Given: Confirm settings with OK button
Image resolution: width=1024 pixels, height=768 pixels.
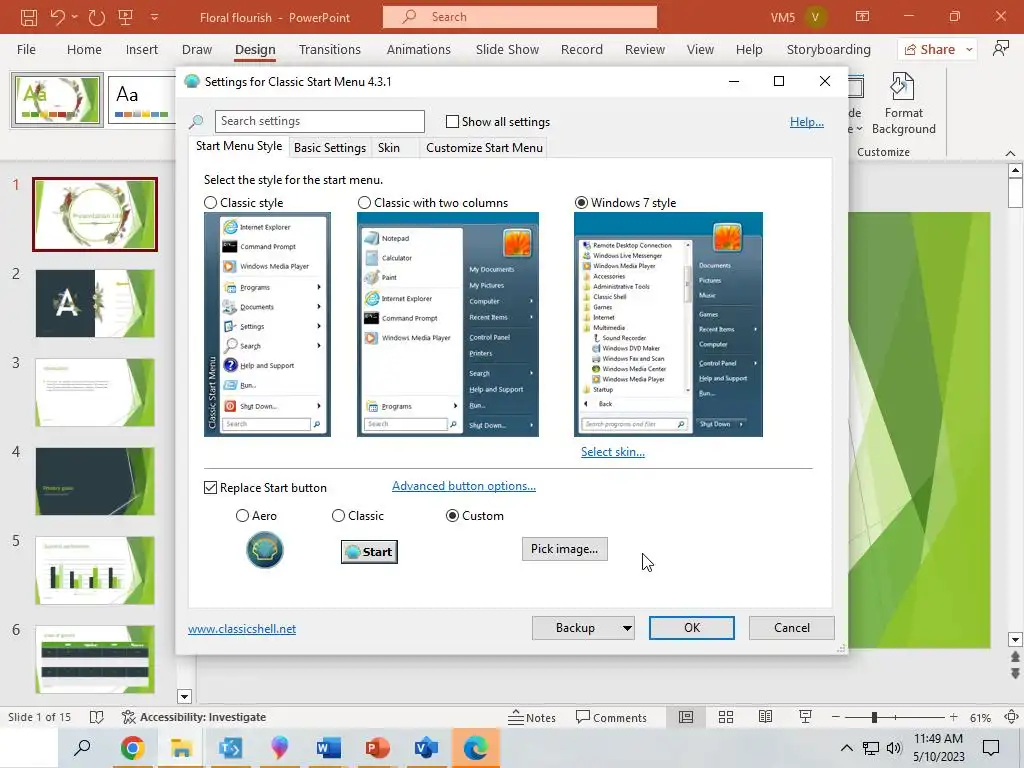Looking at the screenshot, I should [692, 628].
